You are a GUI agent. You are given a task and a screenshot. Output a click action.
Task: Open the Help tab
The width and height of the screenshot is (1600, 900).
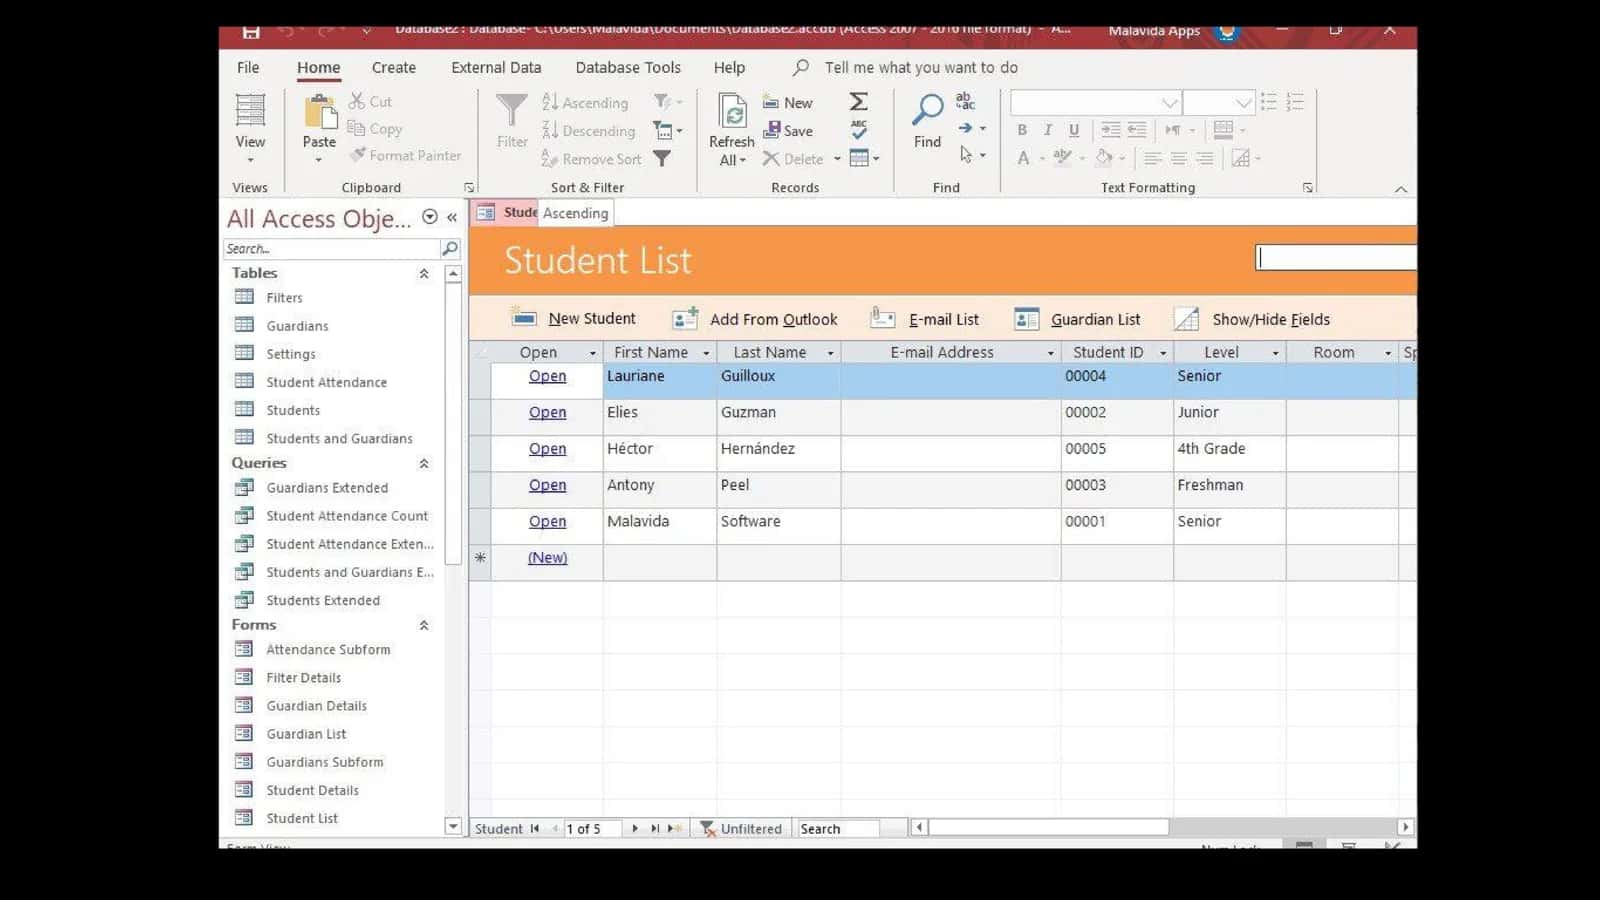point(729,67)
